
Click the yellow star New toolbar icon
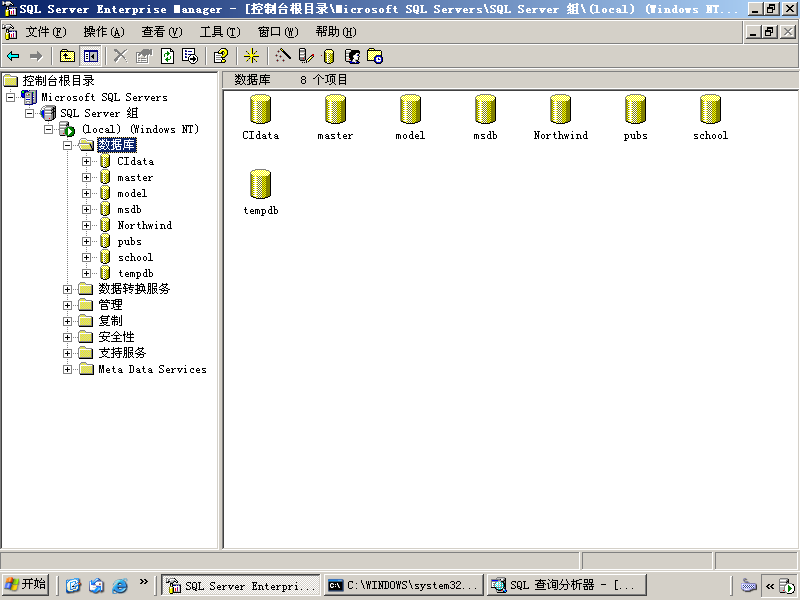(x=251, y=56)
